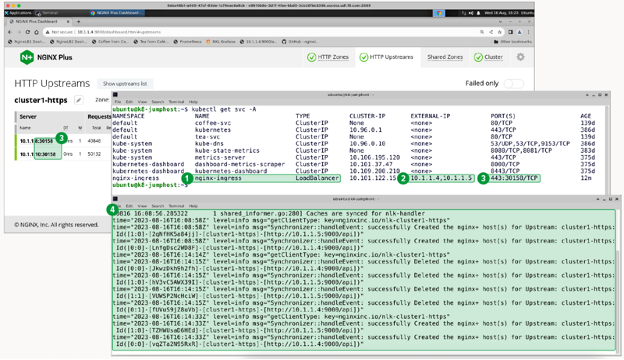Open the browser home page
The height and width of the screenshot is (360, 624).
(36, 32)
